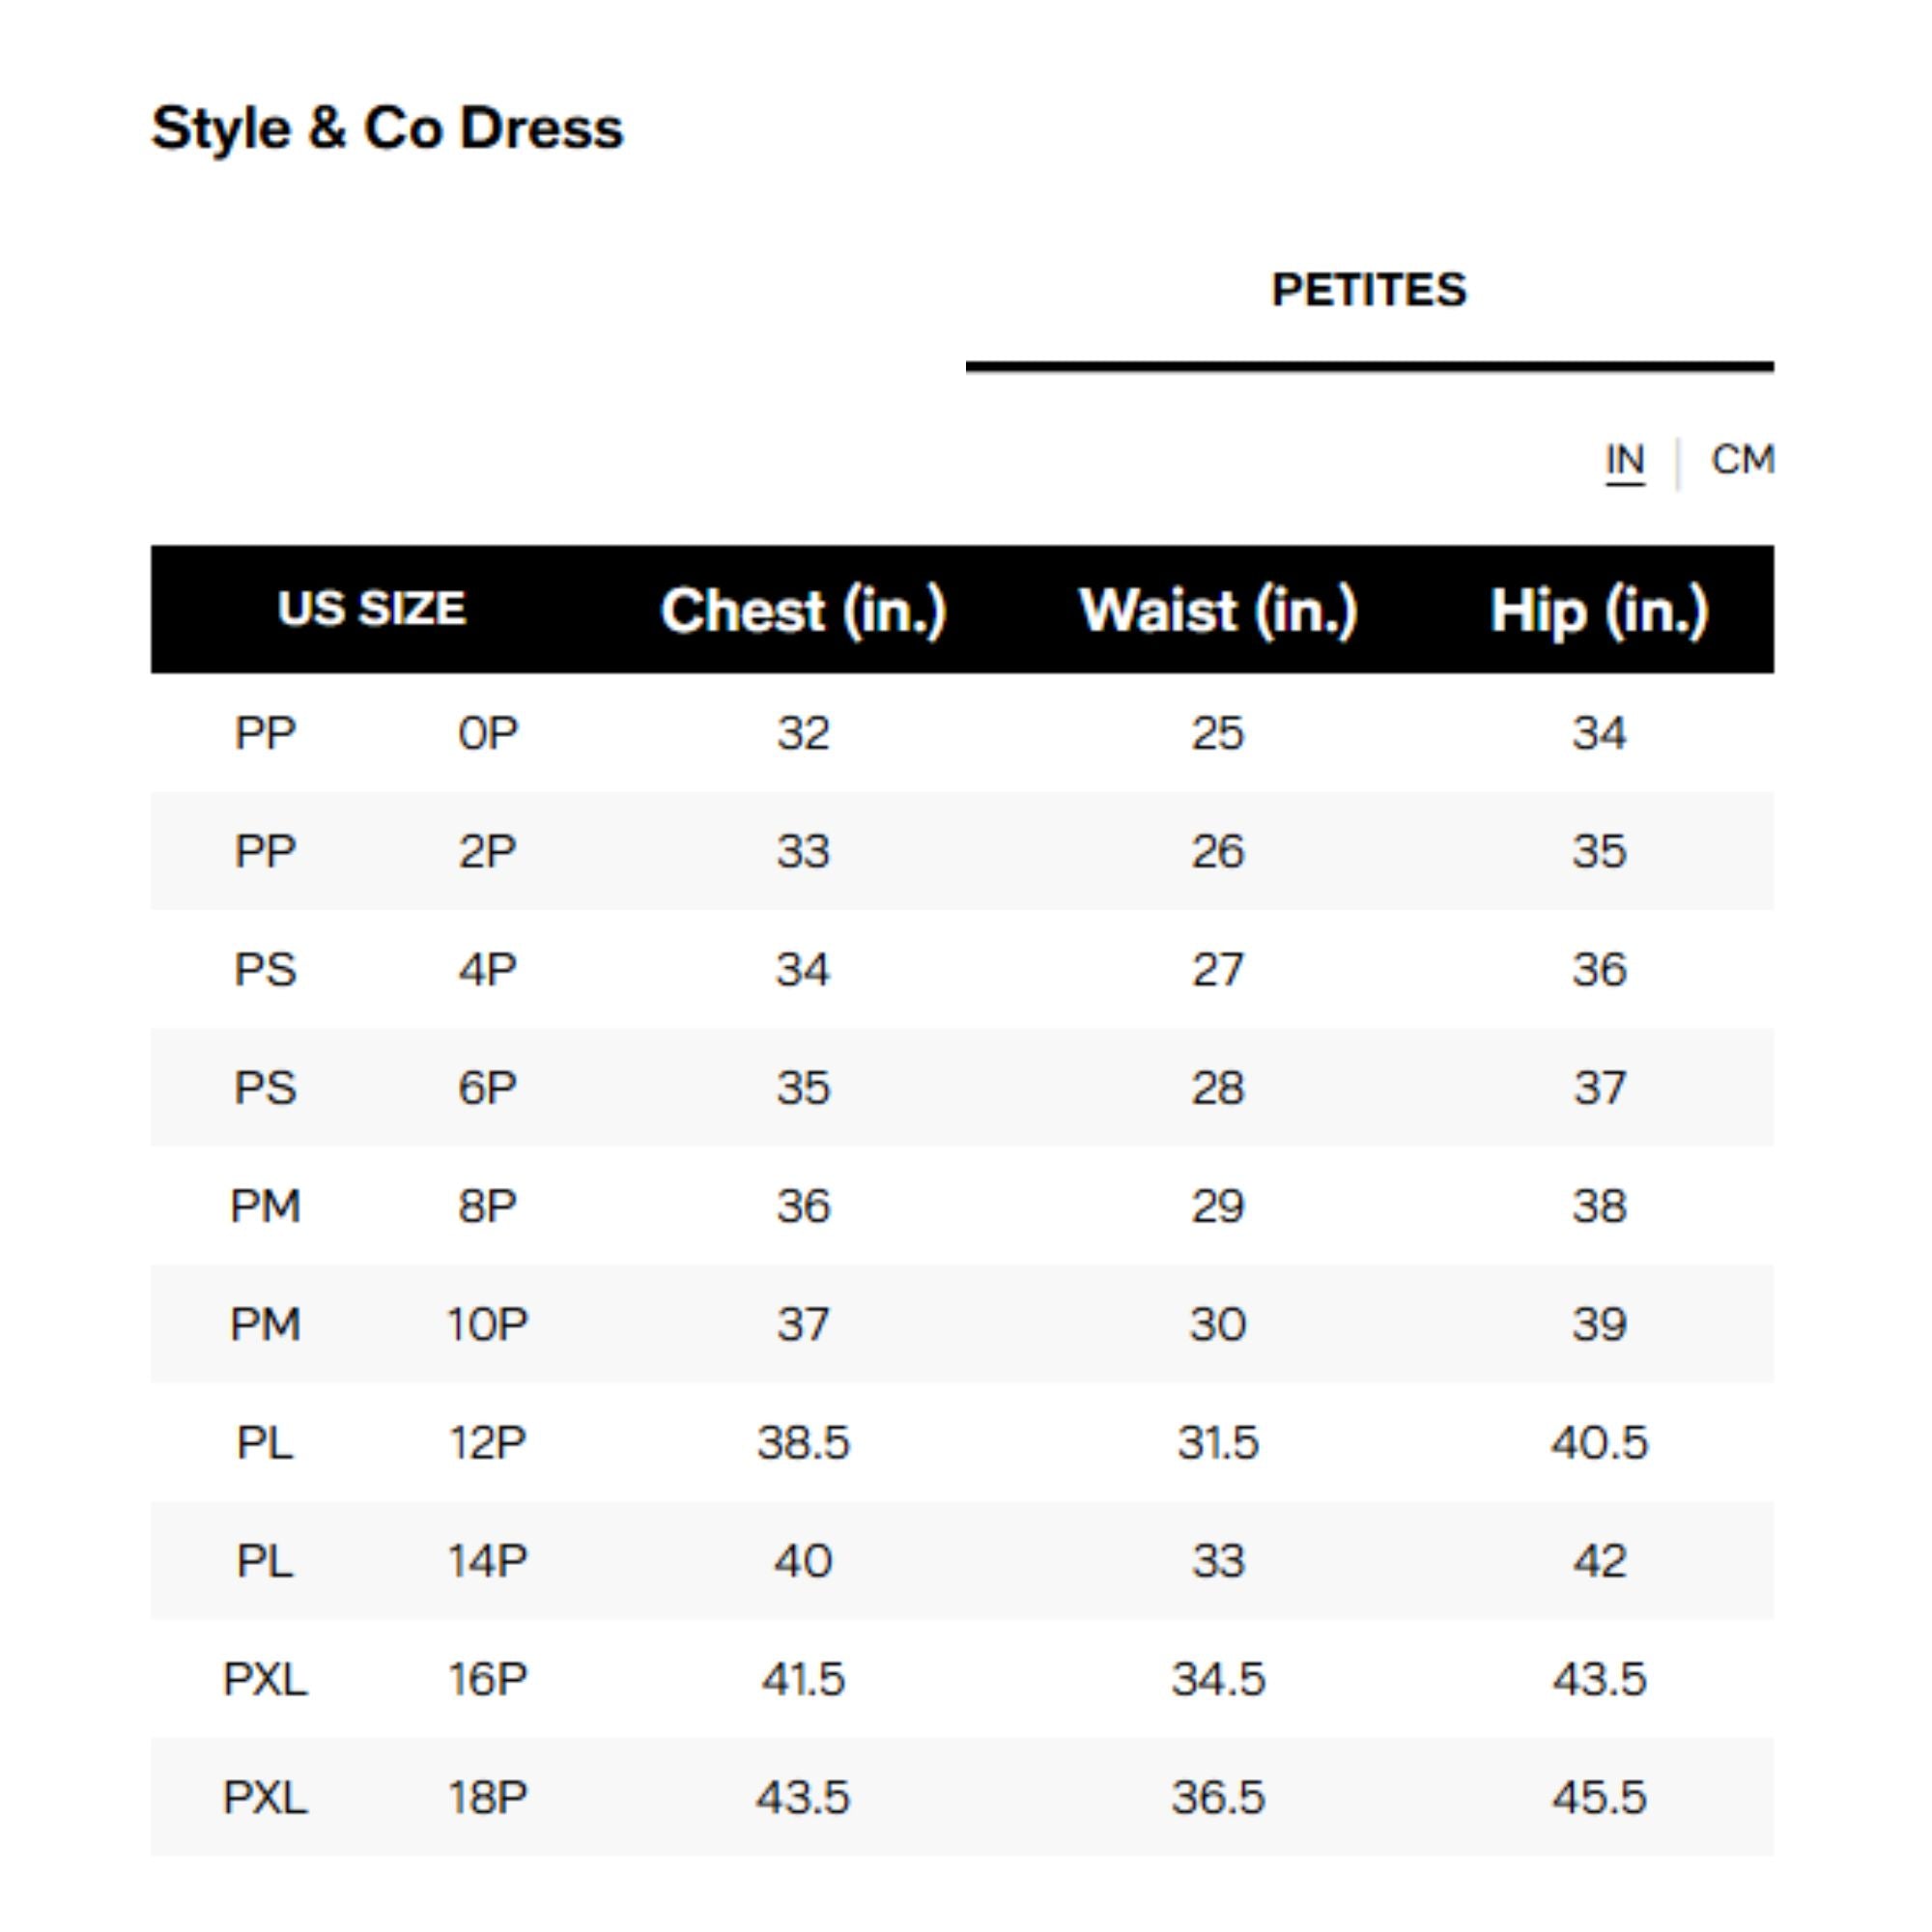This screenshot has height=1932, width=1932.
Task: Click the 14P size cell
Action: (x=487, y=1561)
